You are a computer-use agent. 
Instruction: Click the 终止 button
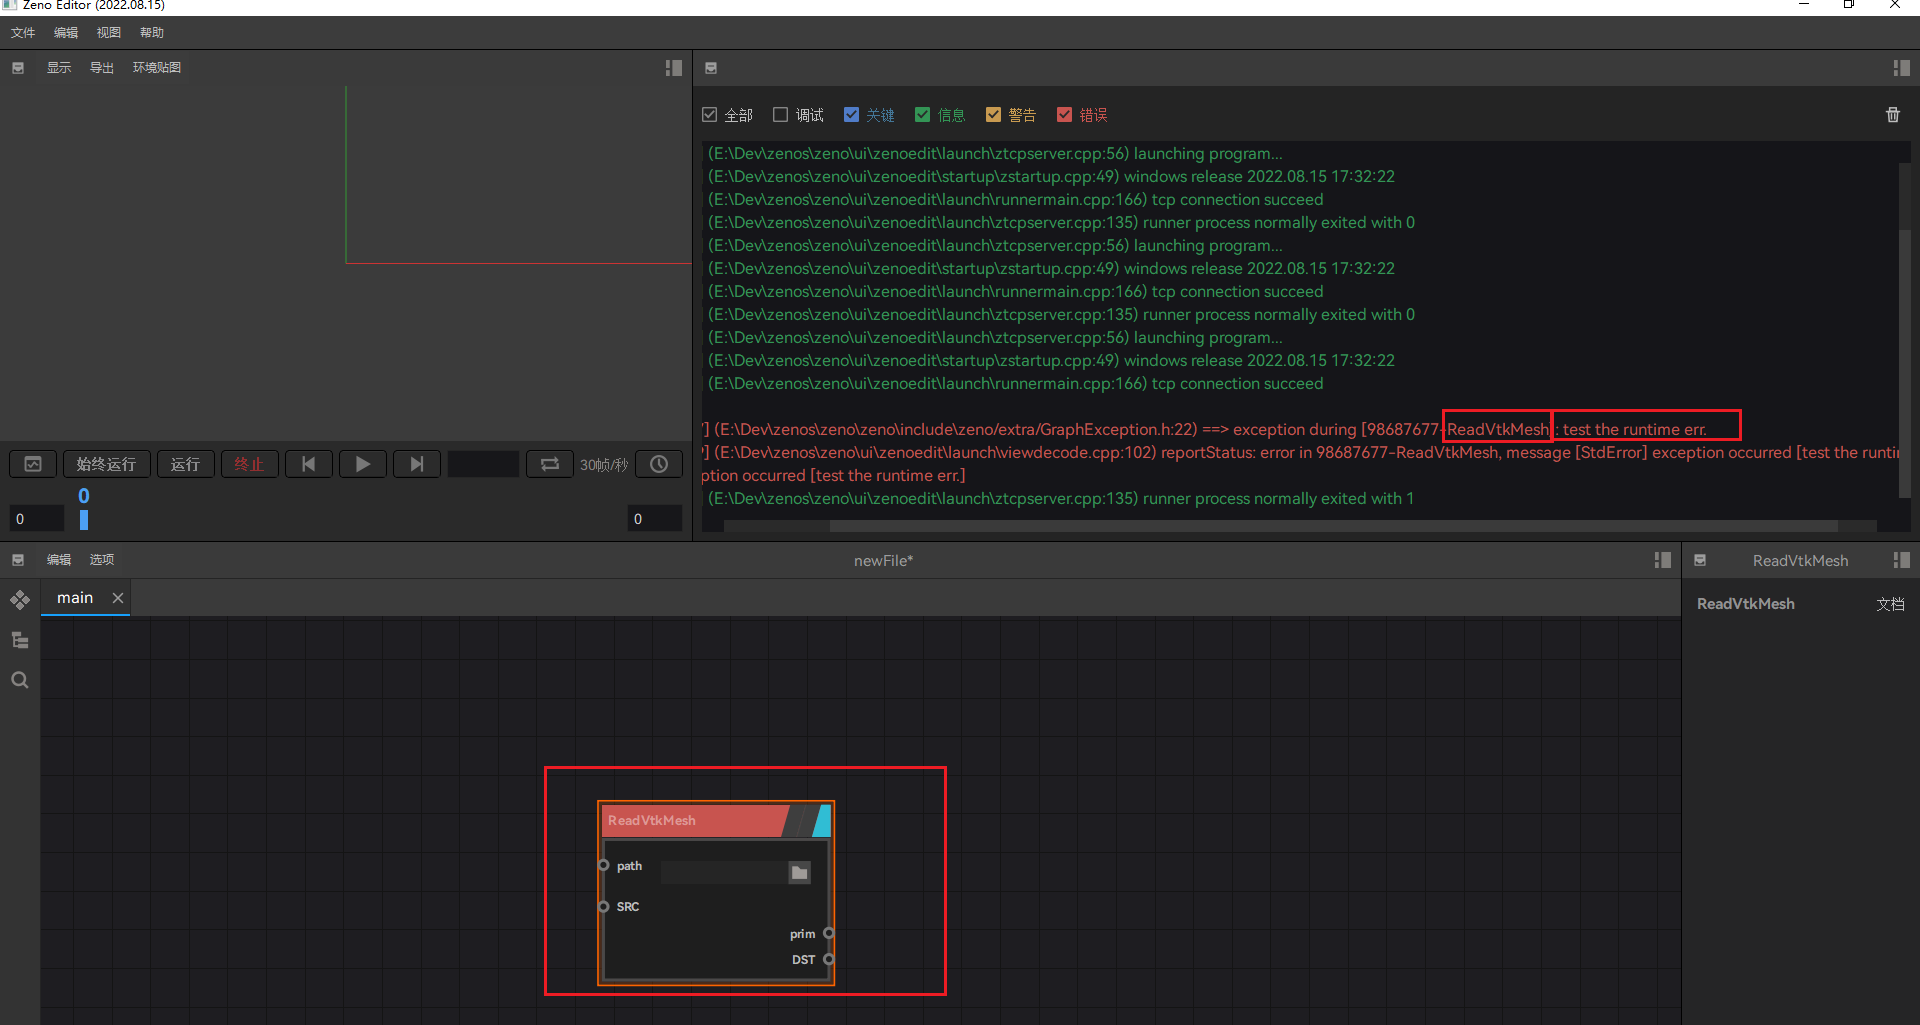(249, 464)
